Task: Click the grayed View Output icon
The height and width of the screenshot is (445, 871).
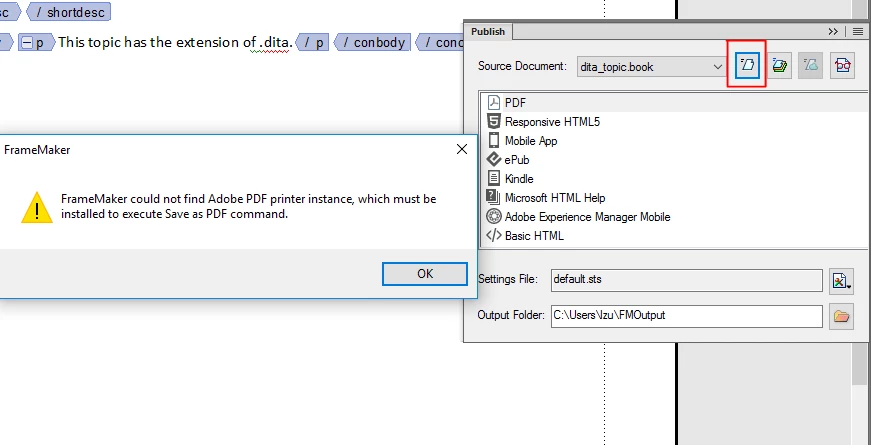Action: click(x=810, y=66)
